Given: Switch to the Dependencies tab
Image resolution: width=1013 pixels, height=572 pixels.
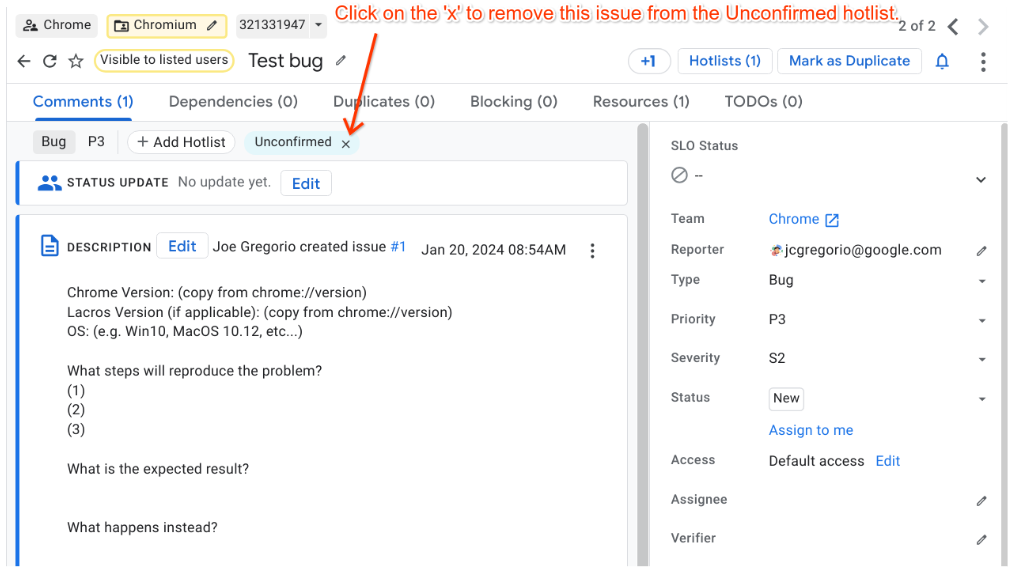Looking at the screenshot, I should pyautogui.click(x=233, y=102).
